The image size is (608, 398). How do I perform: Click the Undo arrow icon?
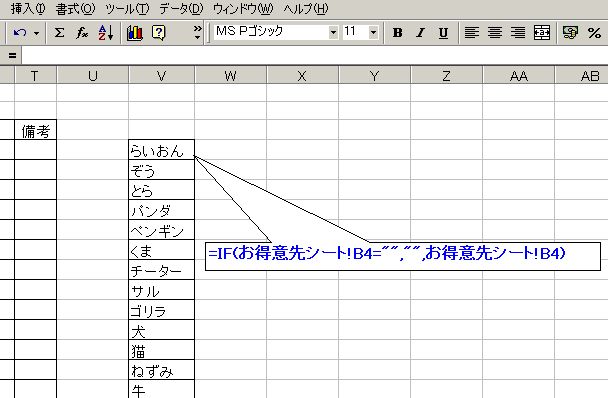coord(19,33)
